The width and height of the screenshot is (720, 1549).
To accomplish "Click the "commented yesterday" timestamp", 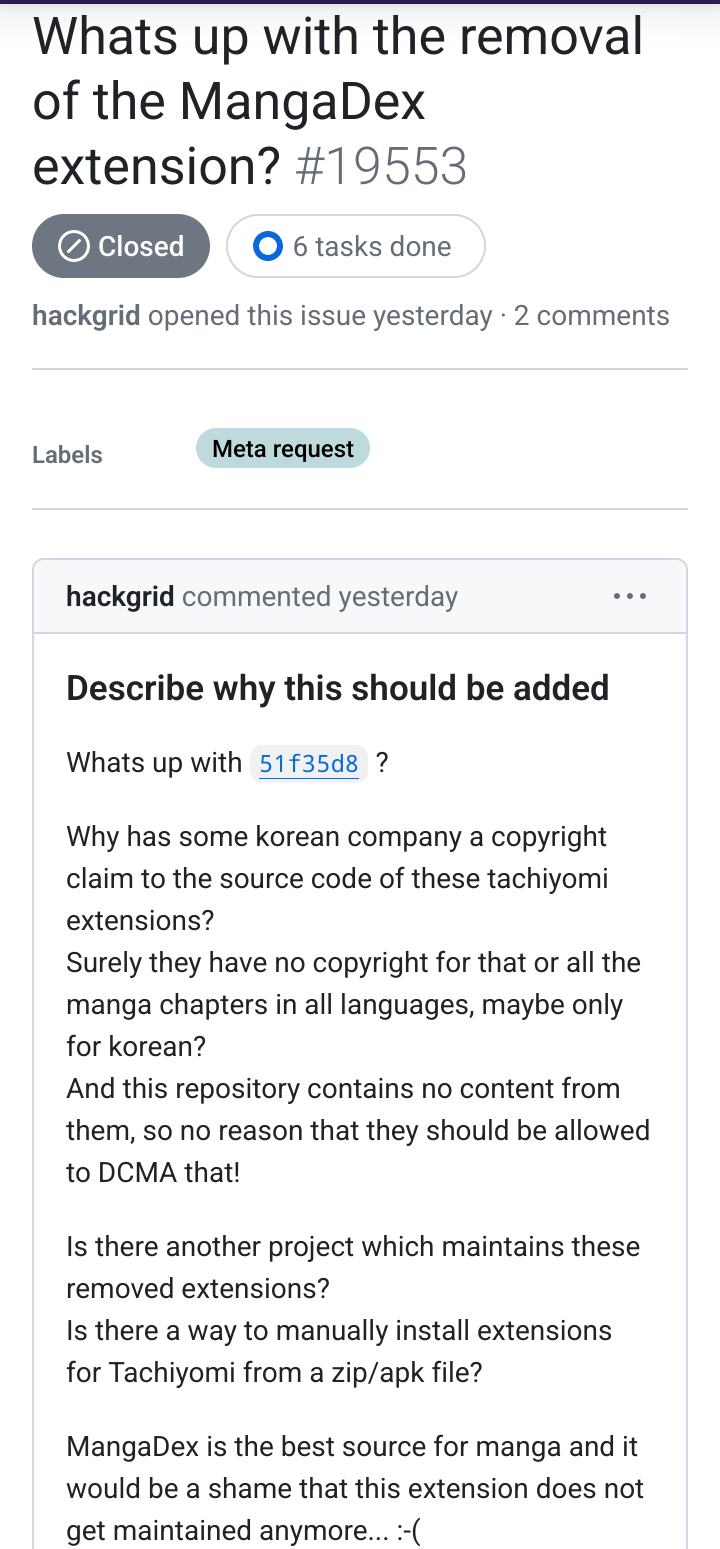I will (x=320, y=597).
